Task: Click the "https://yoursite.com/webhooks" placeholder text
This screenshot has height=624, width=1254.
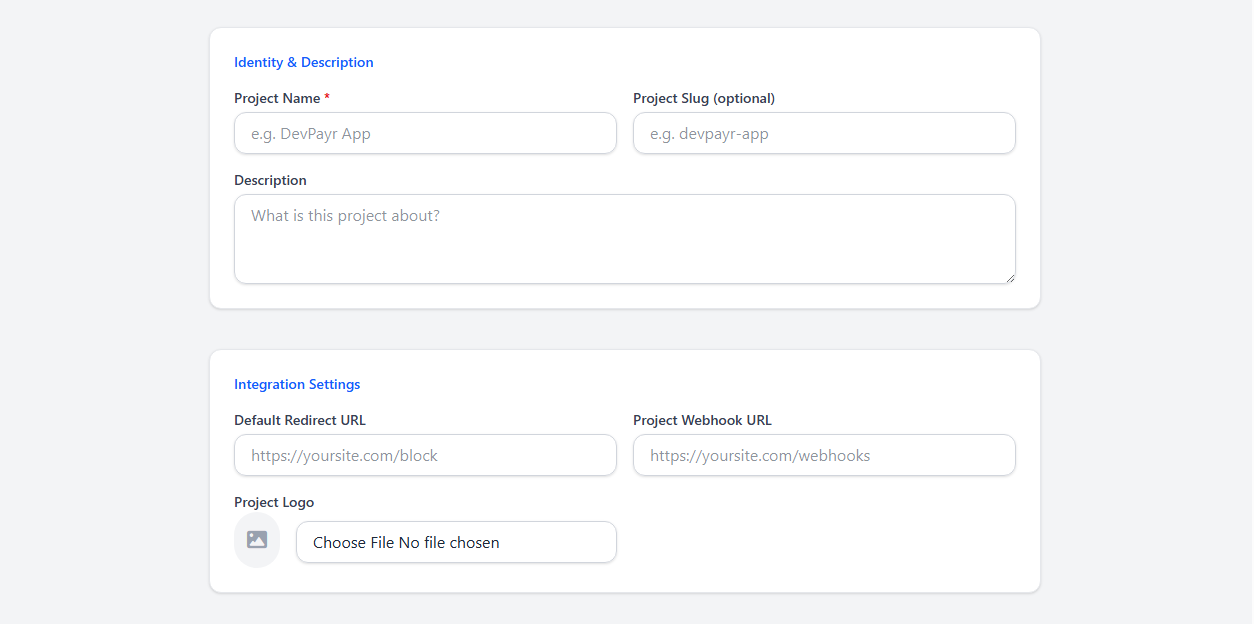Action: point(760,455)
